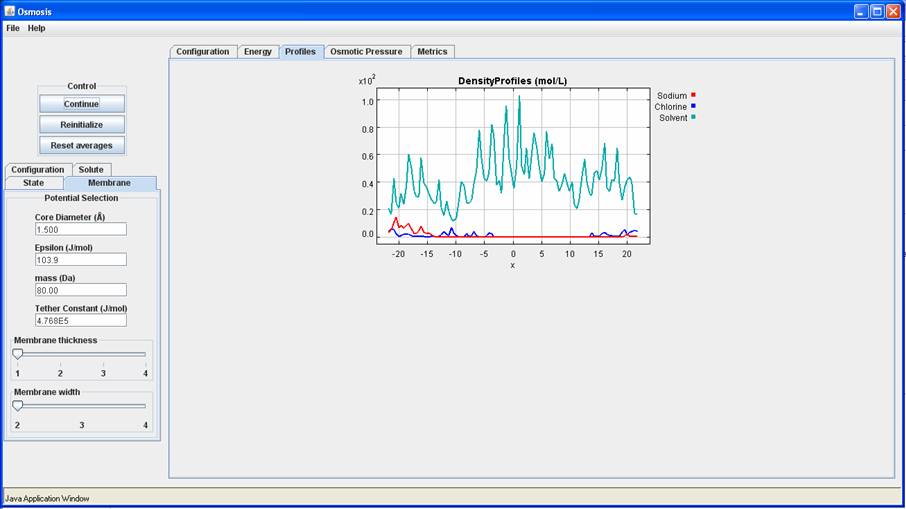The width and height of the screenshot is (906, 509).
Task: Click the Tether Constant input field
Action: (81, 321)
